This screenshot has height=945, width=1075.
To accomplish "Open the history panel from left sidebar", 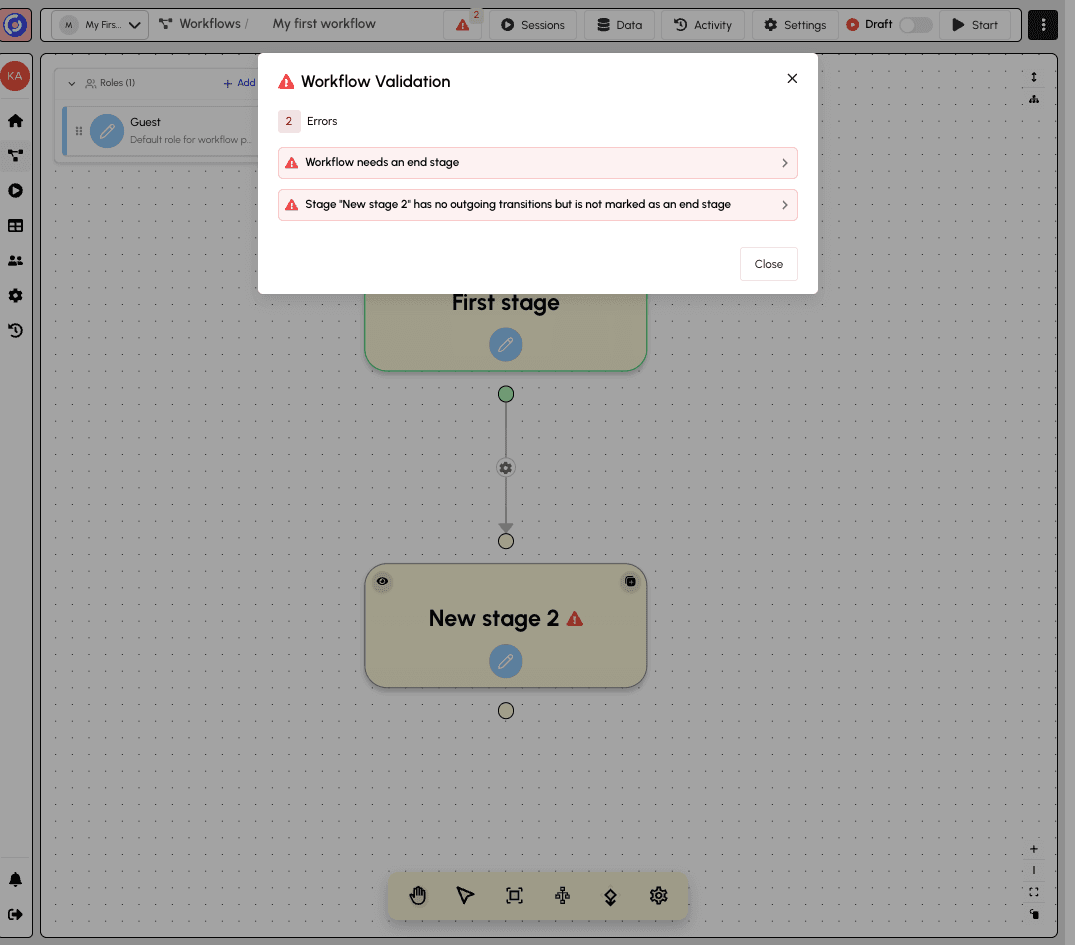I will pos(15,330).
